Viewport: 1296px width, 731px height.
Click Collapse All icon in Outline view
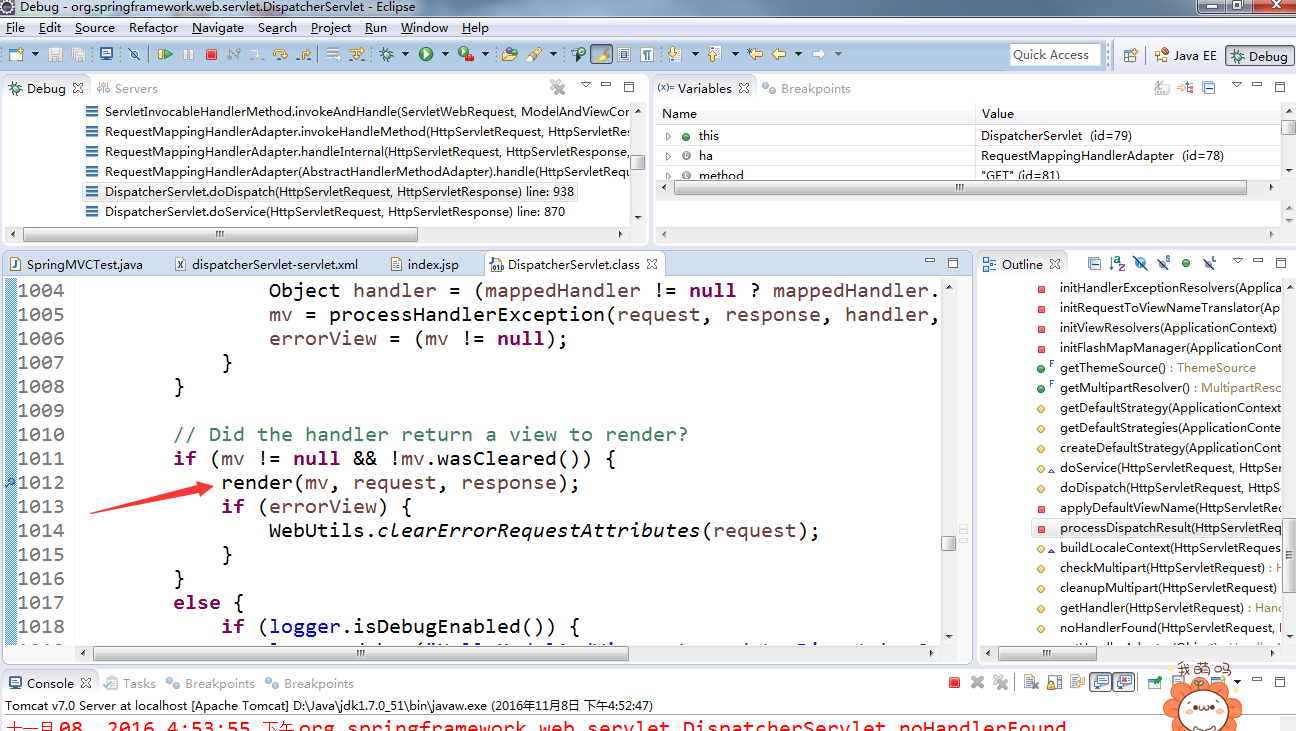coord(1094,264)
